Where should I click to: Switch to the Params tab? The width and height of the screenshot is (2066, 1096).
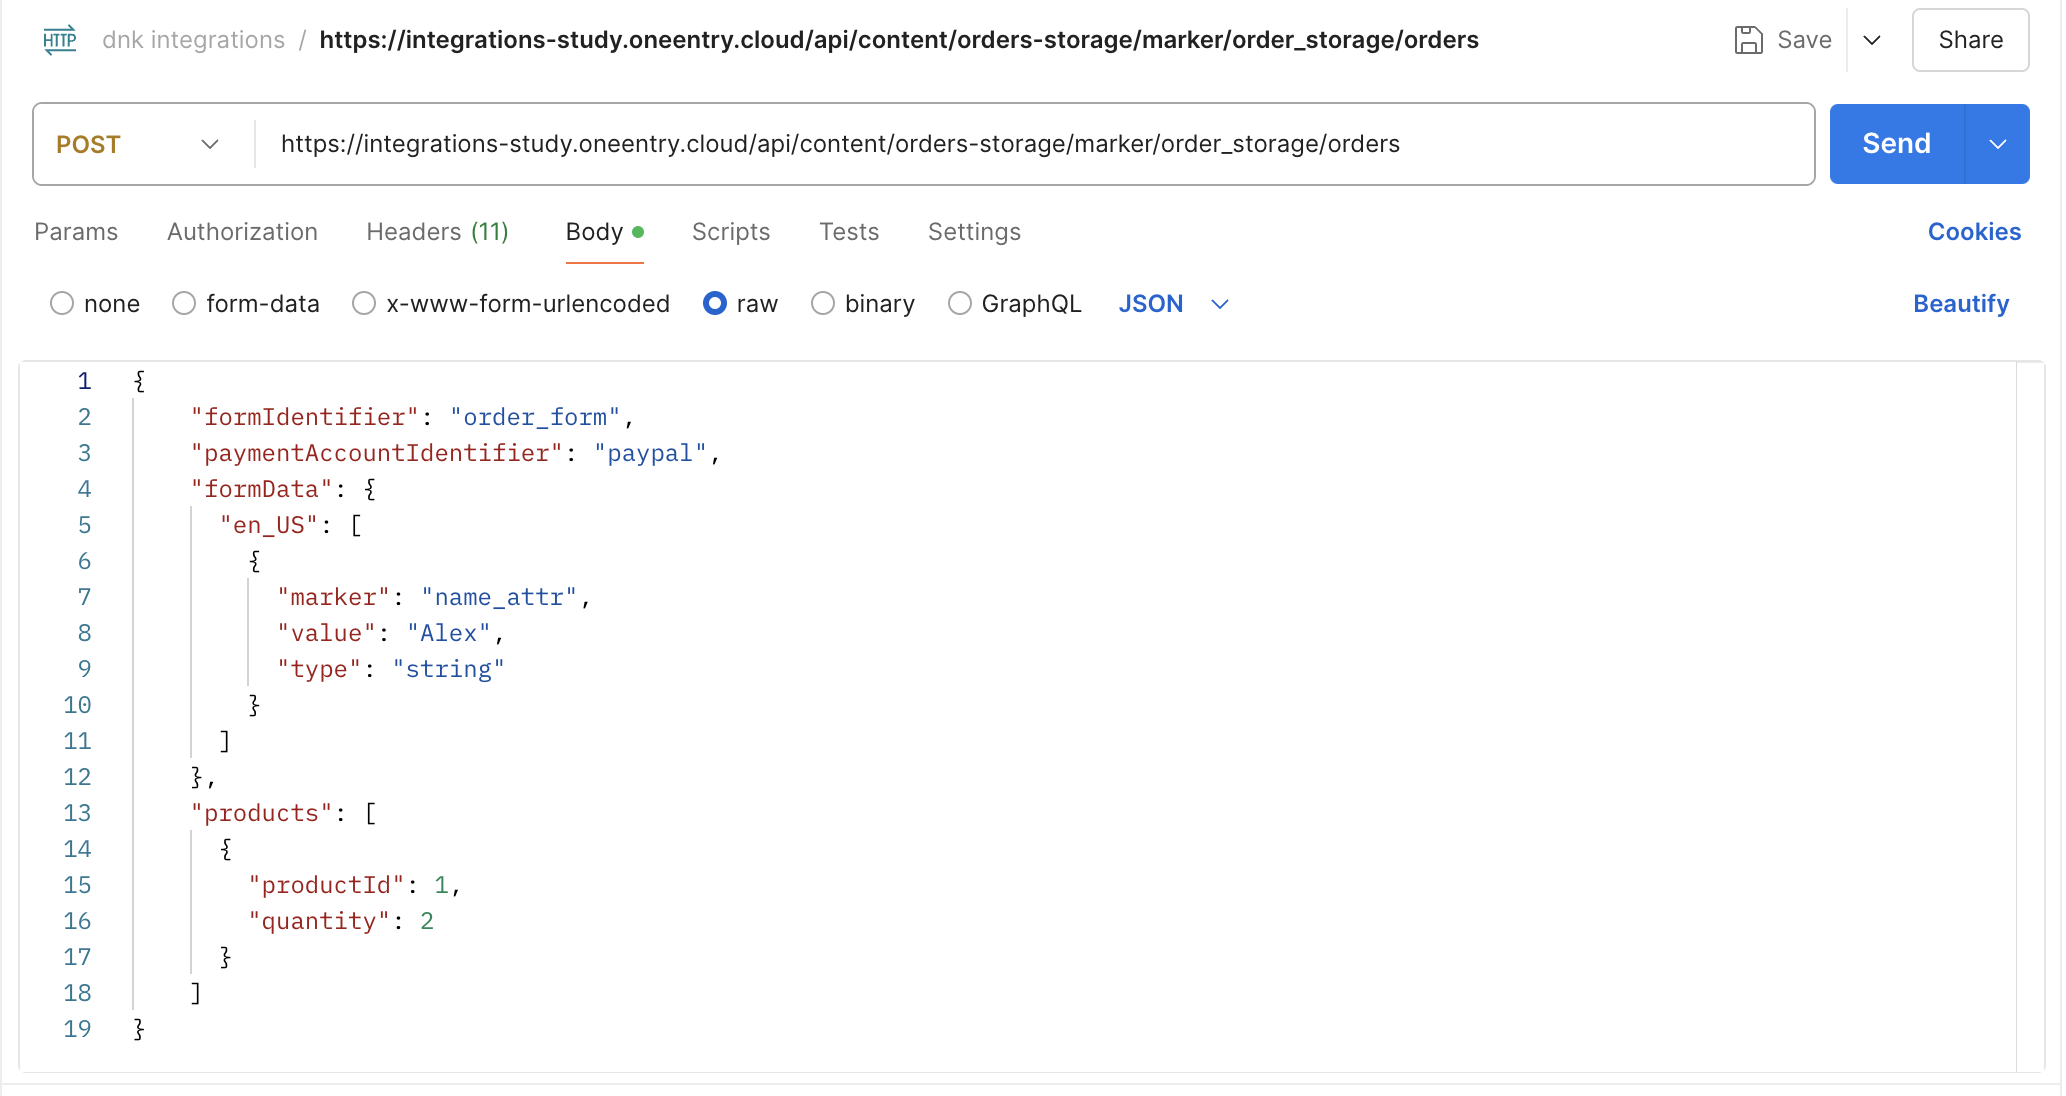click(76, 232)
